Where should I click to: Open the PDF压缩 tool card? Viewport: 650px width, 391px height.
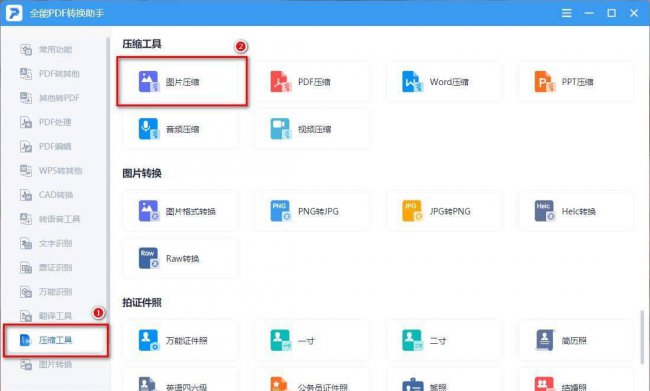click(x=312, y=82)
